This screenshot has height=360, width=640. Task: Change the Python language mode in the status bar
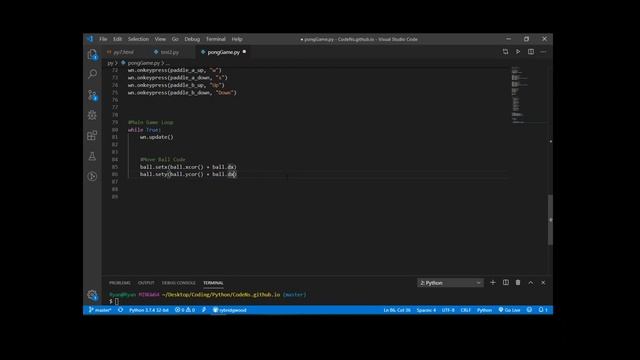click(x=484, y=310)
